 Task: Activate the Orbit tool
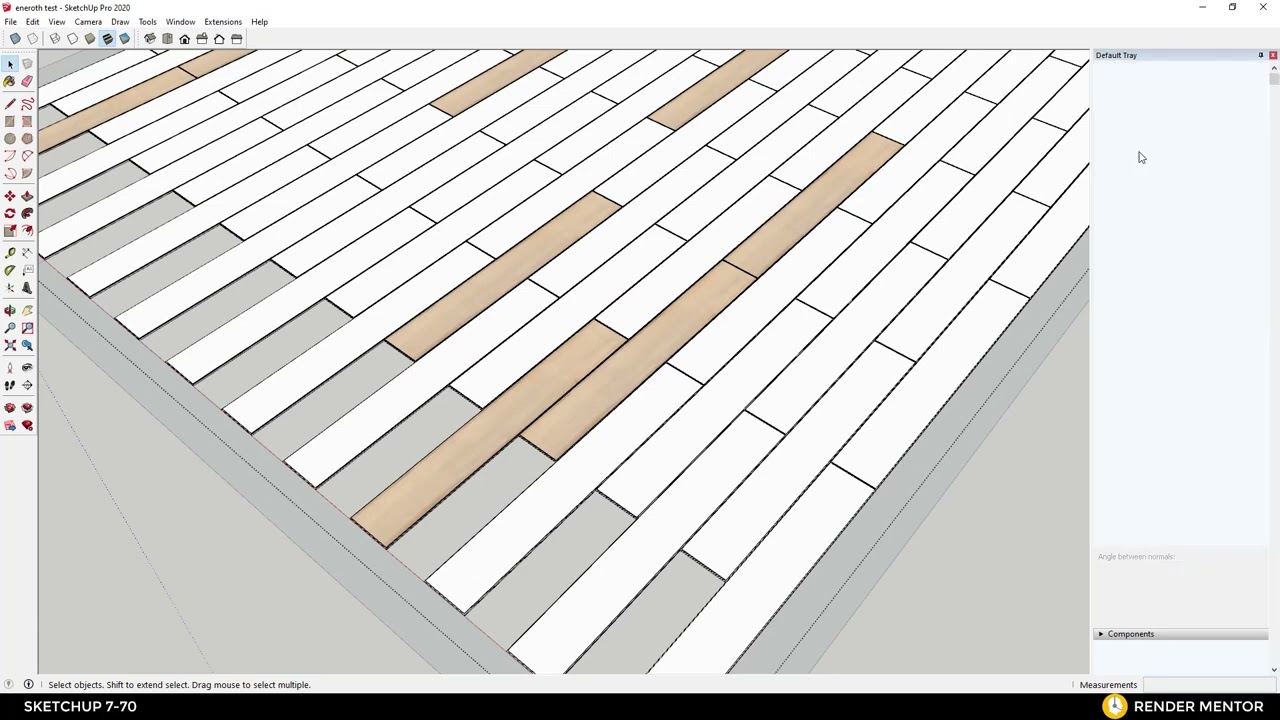(10, 310)
